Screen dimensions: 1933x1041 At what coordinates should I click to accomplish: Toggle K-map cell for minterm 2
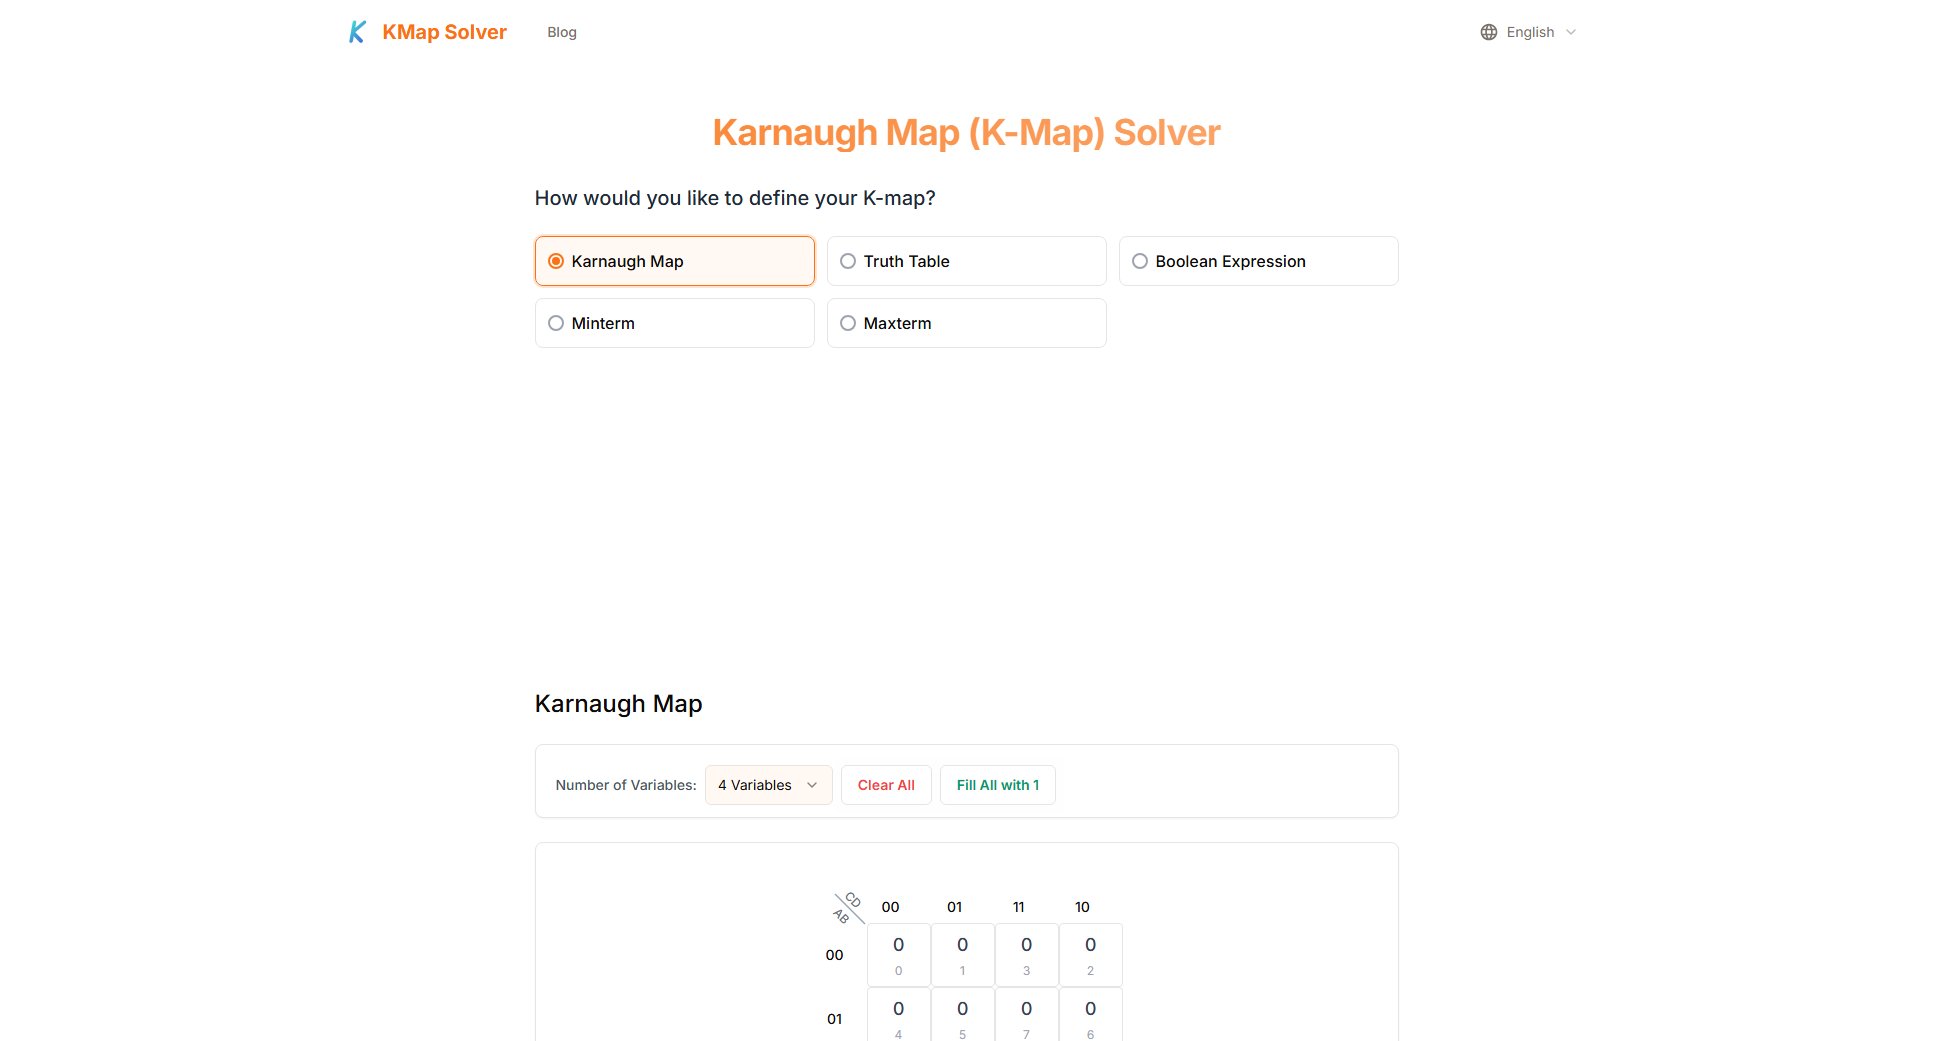point(1090,955)
